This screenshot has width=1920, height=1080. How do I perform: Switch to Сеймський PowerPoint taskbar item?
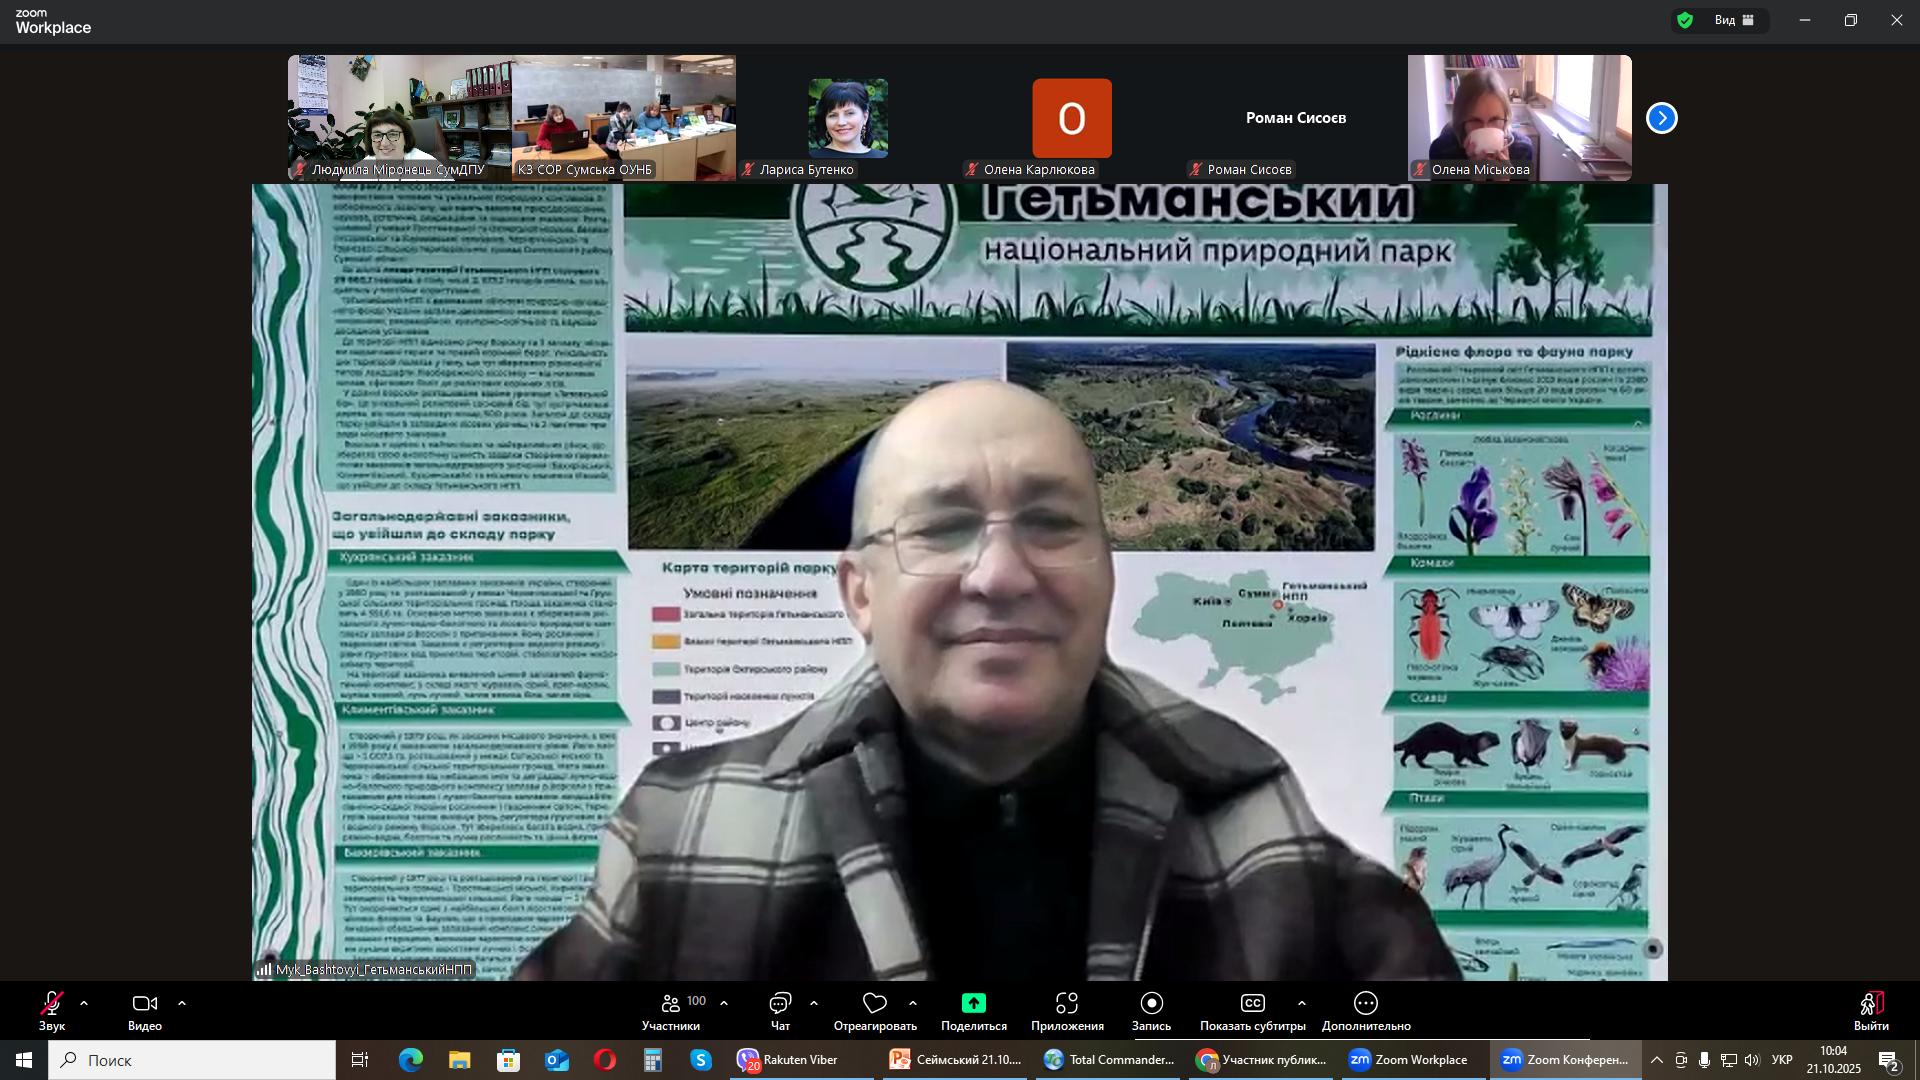(956, 1060)
